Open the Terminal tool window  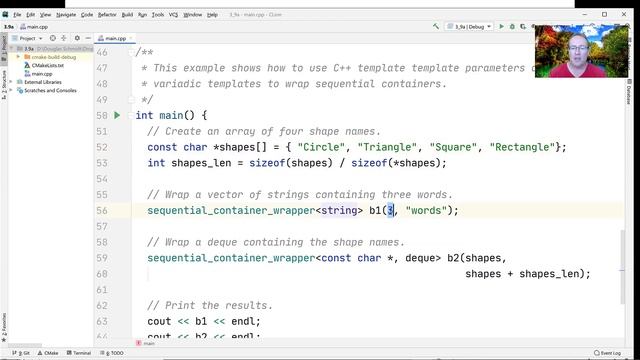79,353
